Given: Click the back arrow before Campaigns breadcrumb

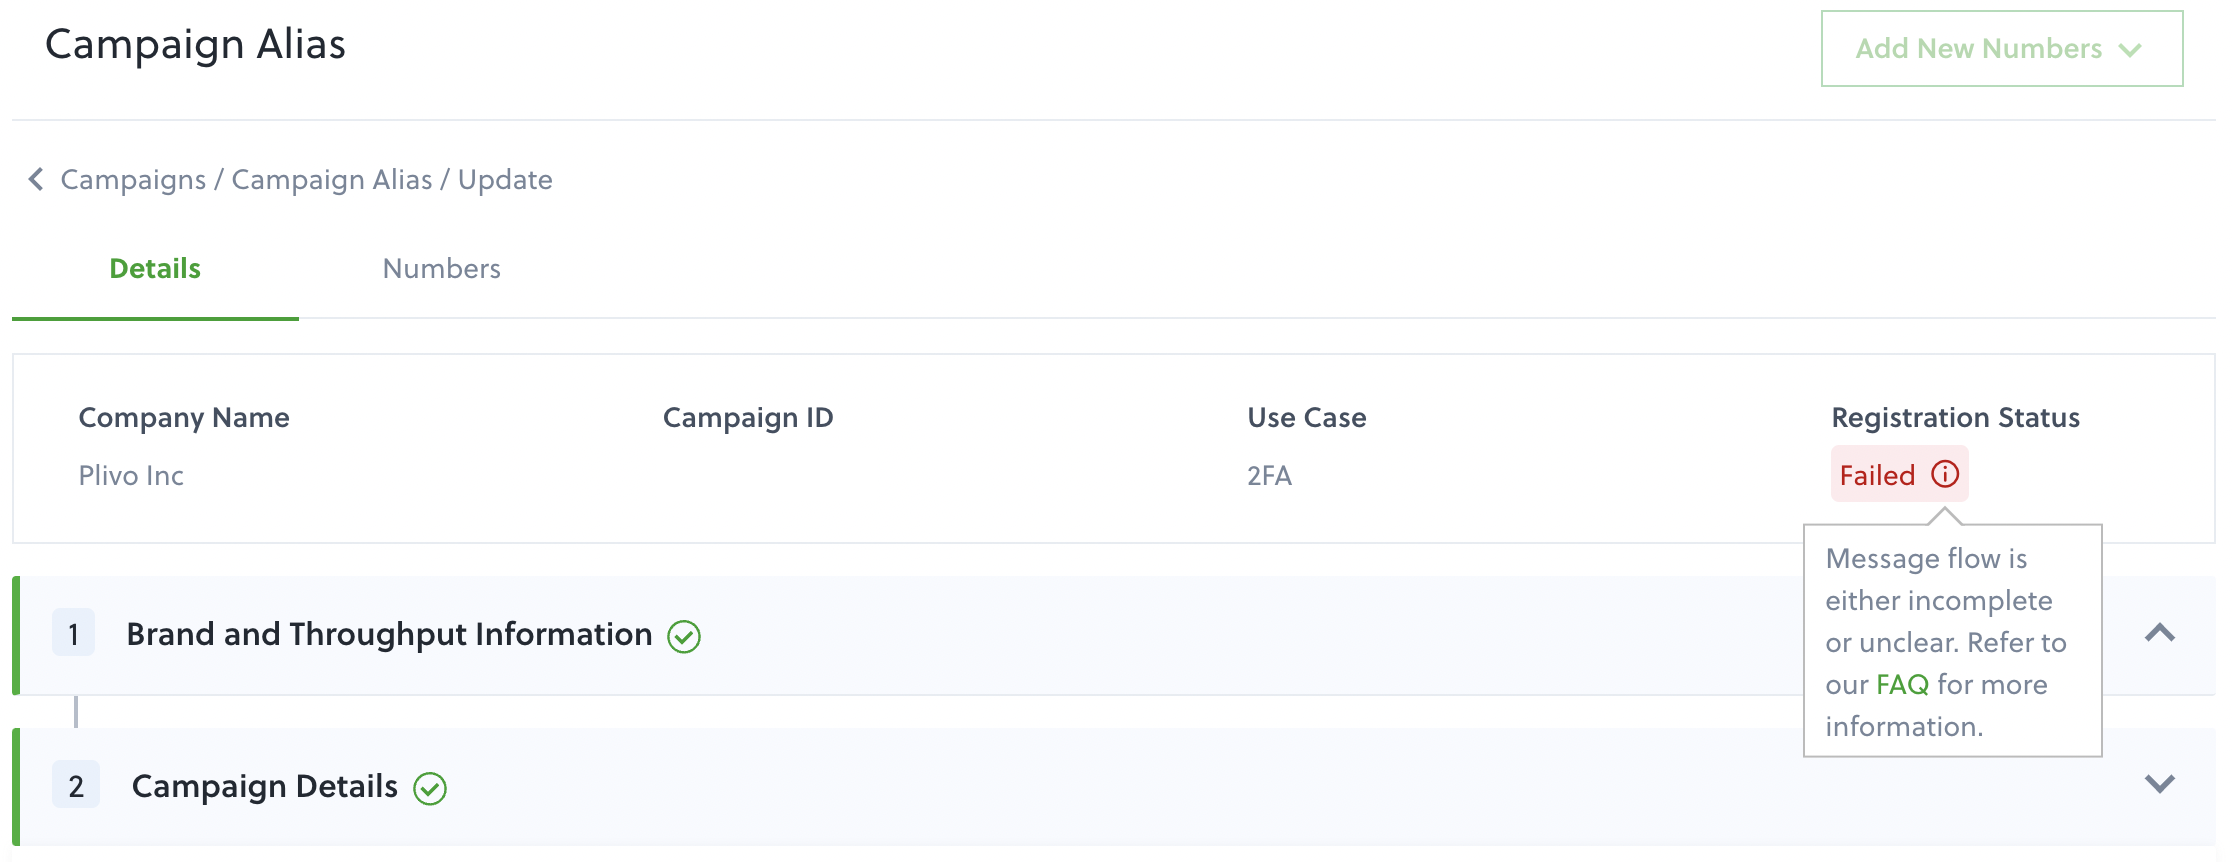Looking at the screenshot, I should click(x=36, y=179).
